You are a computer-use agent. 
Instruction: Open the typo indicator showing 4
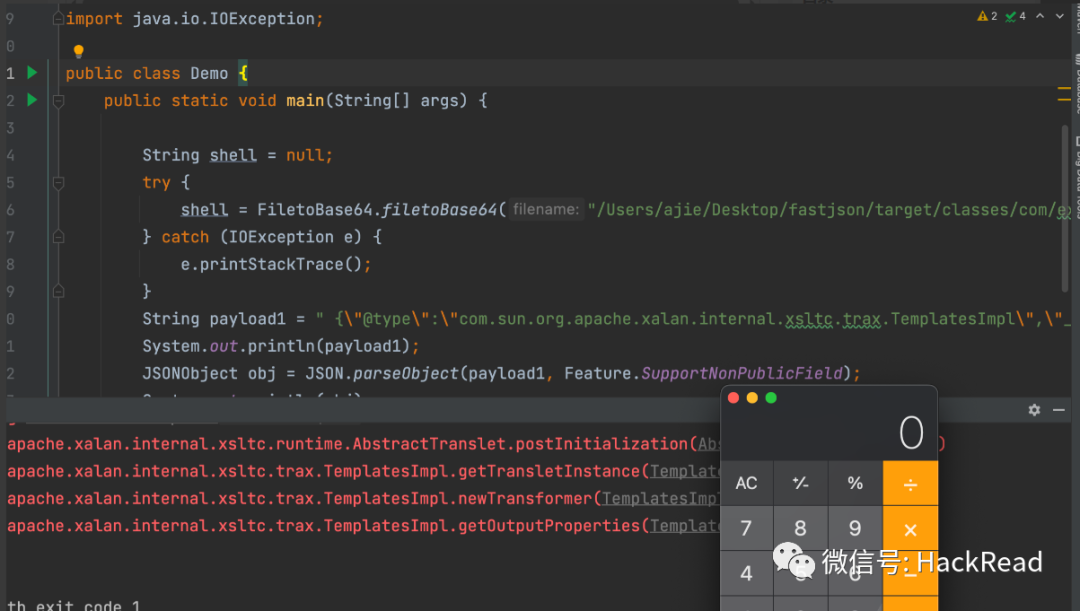tap(1015, 16)
